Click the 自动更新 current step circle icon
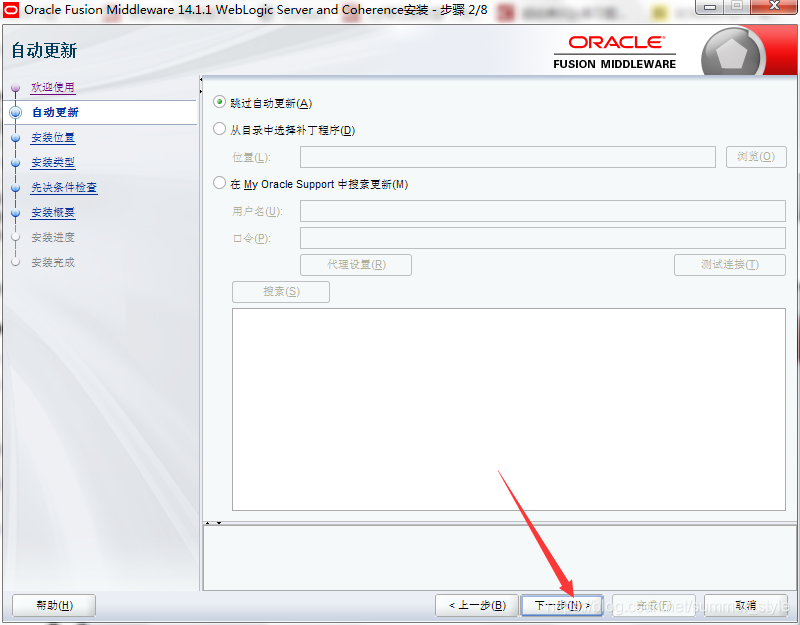Image resolution: width=800 pixels, height=625 pixels. [x=15, y=113]
